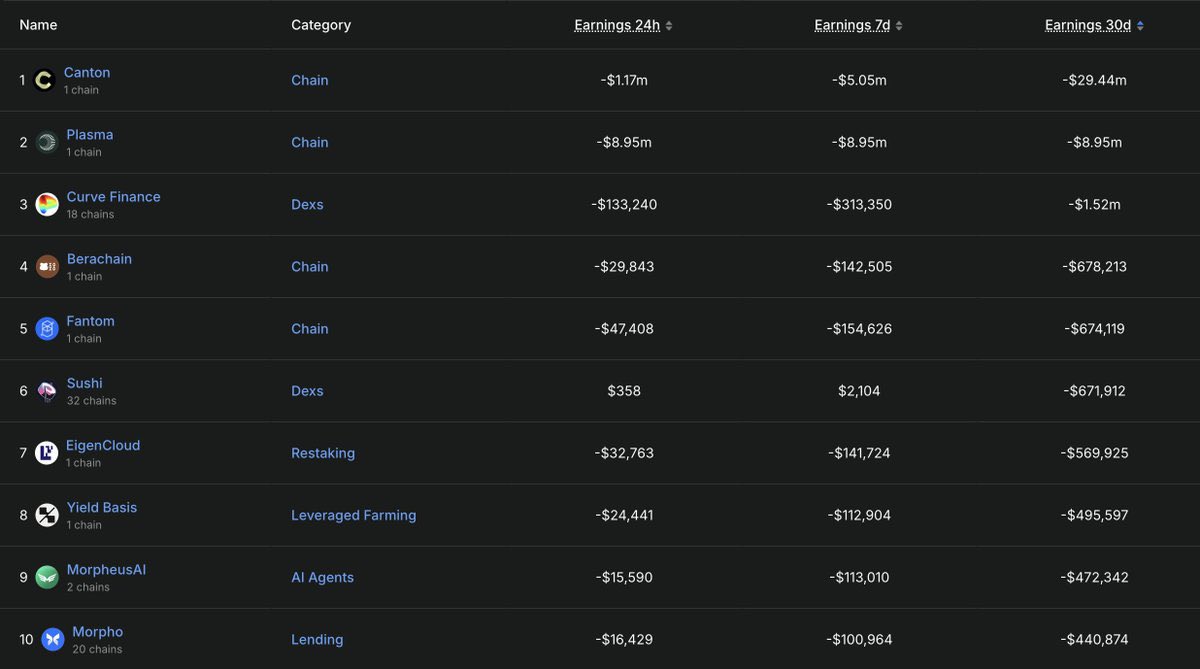Viewport: 1200px width, 669px height.
Task: Click the Curve Finance rainbow logo icon
Action: point(46,204)
